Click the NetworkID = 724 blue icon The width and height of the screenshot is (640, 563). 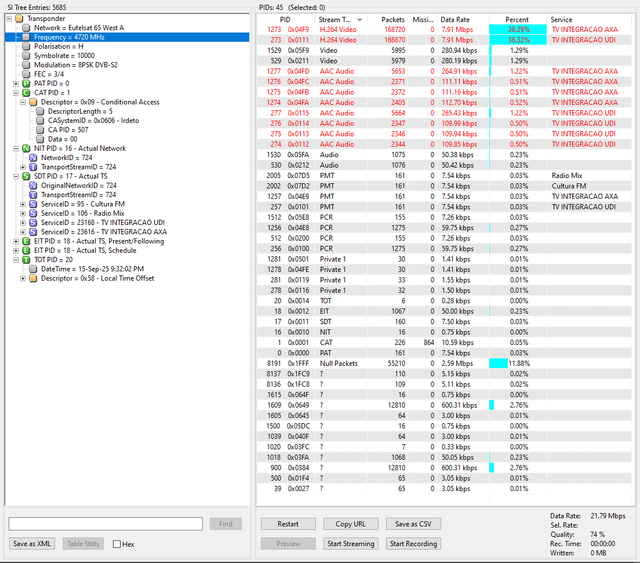tap(33, 158)
